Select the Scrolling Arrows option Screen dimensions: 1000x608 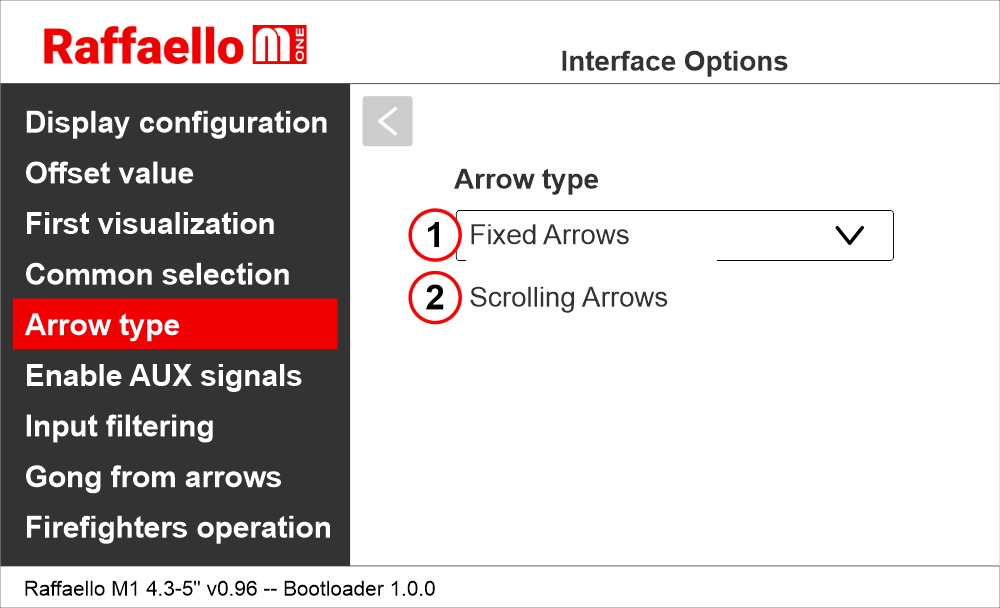click(x=568, y=298)
